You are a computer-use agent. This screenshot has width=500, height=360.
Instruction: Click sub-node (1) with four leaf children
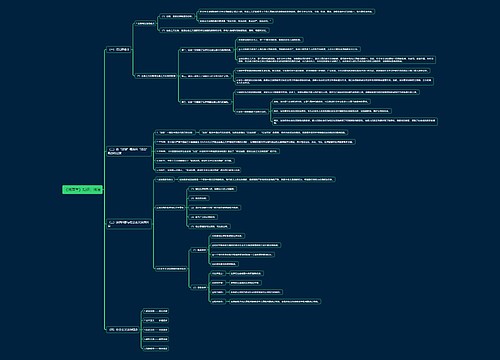point(199,250)
